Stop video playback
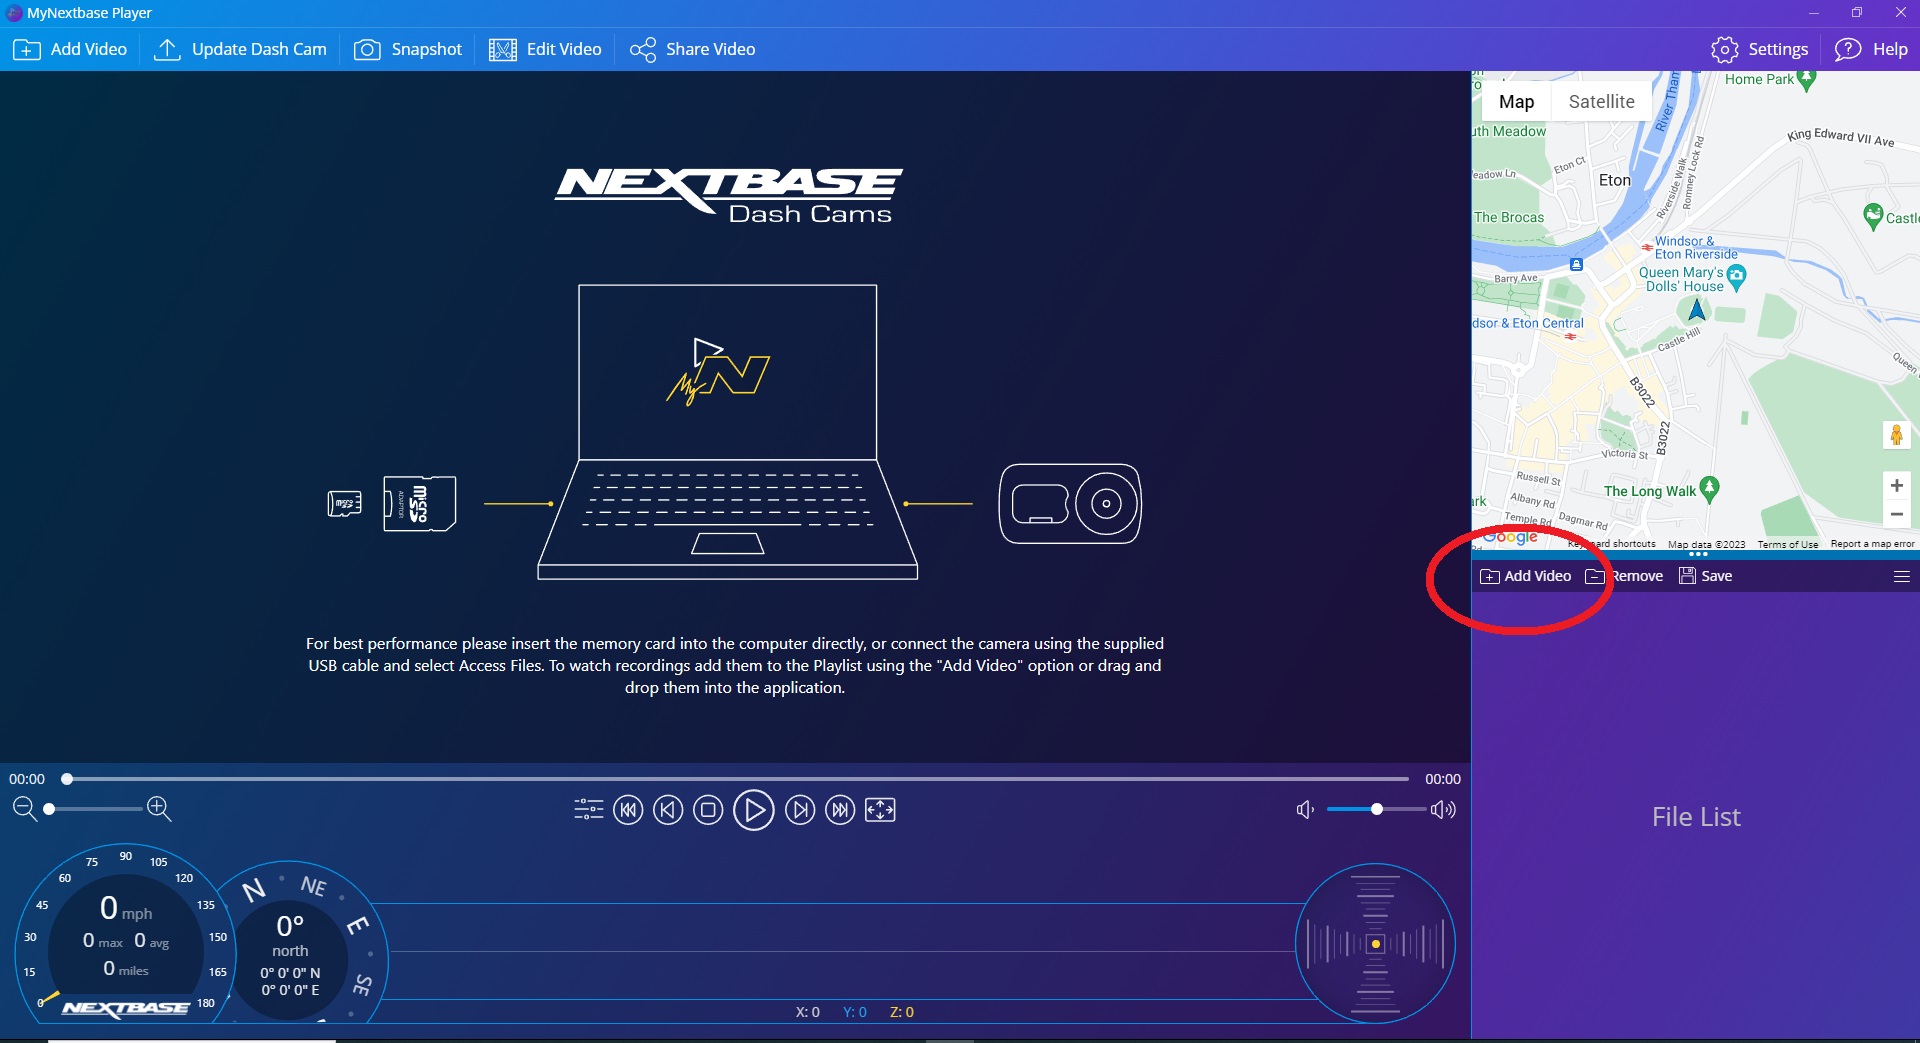 pyautogui.click(x=708, y=810)
